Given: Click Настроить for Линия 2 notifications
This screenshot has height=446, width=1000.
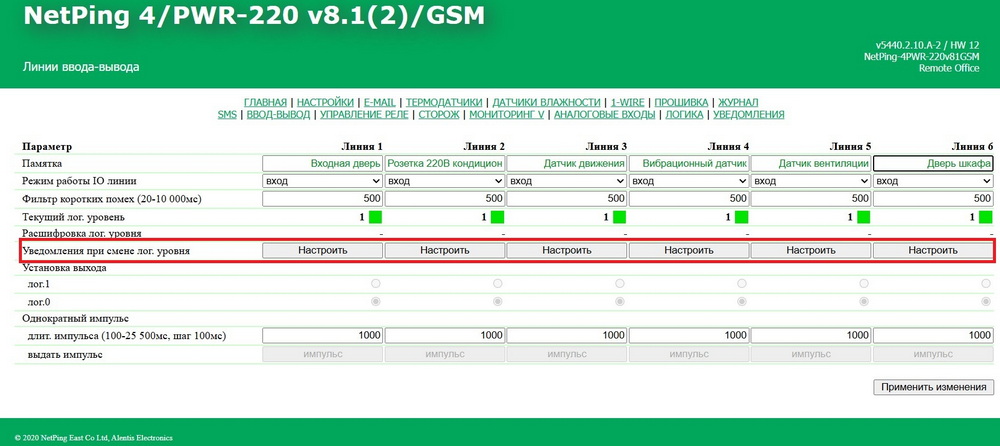Looking at the screenshot, I should pyautogui.click(x=444, y=250).
